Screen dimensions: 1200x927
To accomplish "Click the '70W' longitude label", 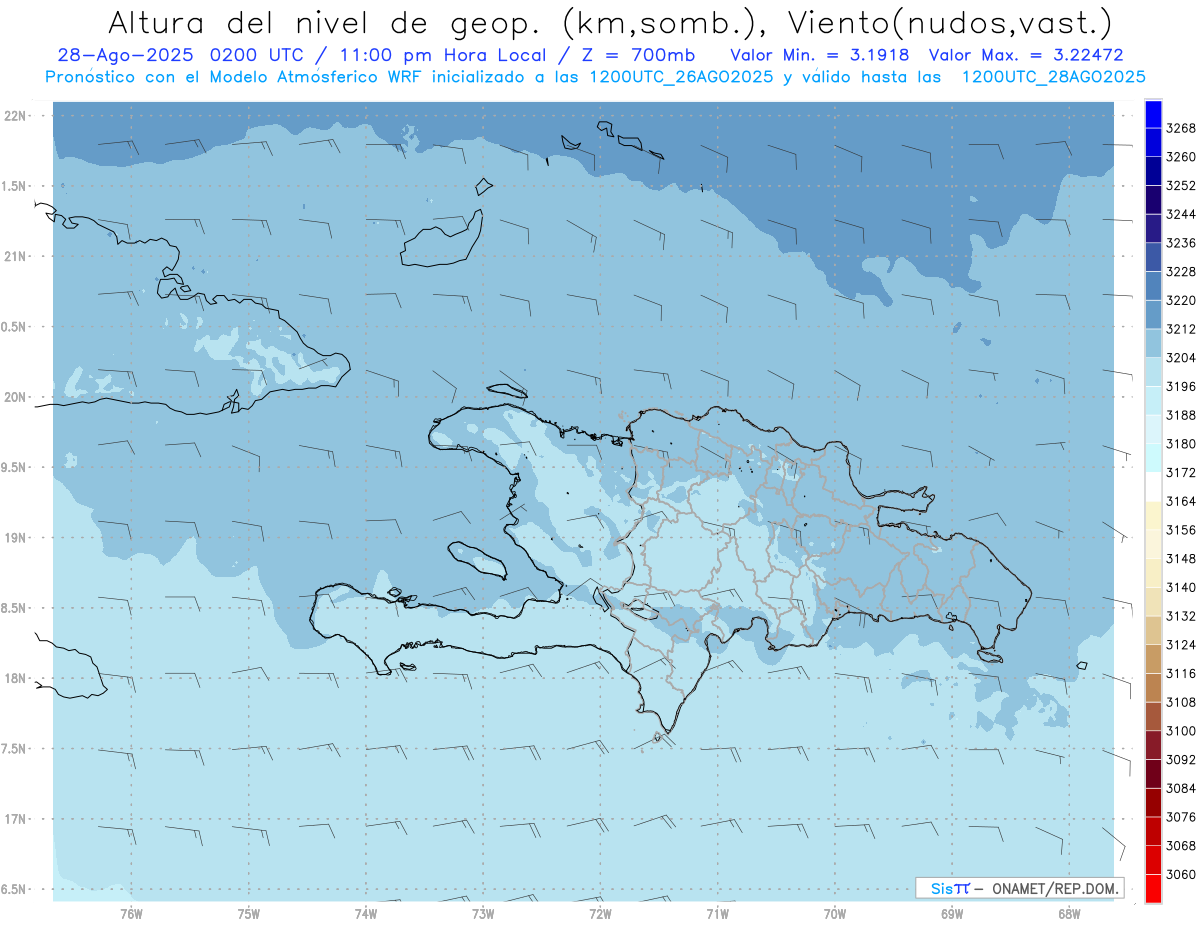I will click(x=835, y=913).
